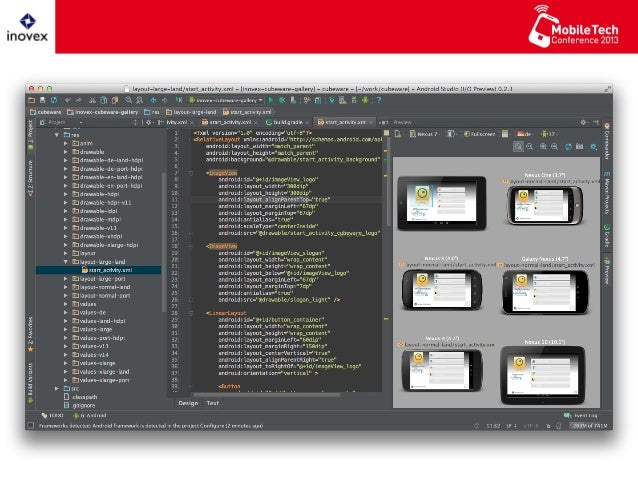This screenshot has height=479, width=638.
Task: Open the API level 17 dropdown
Action: point(548,134)
